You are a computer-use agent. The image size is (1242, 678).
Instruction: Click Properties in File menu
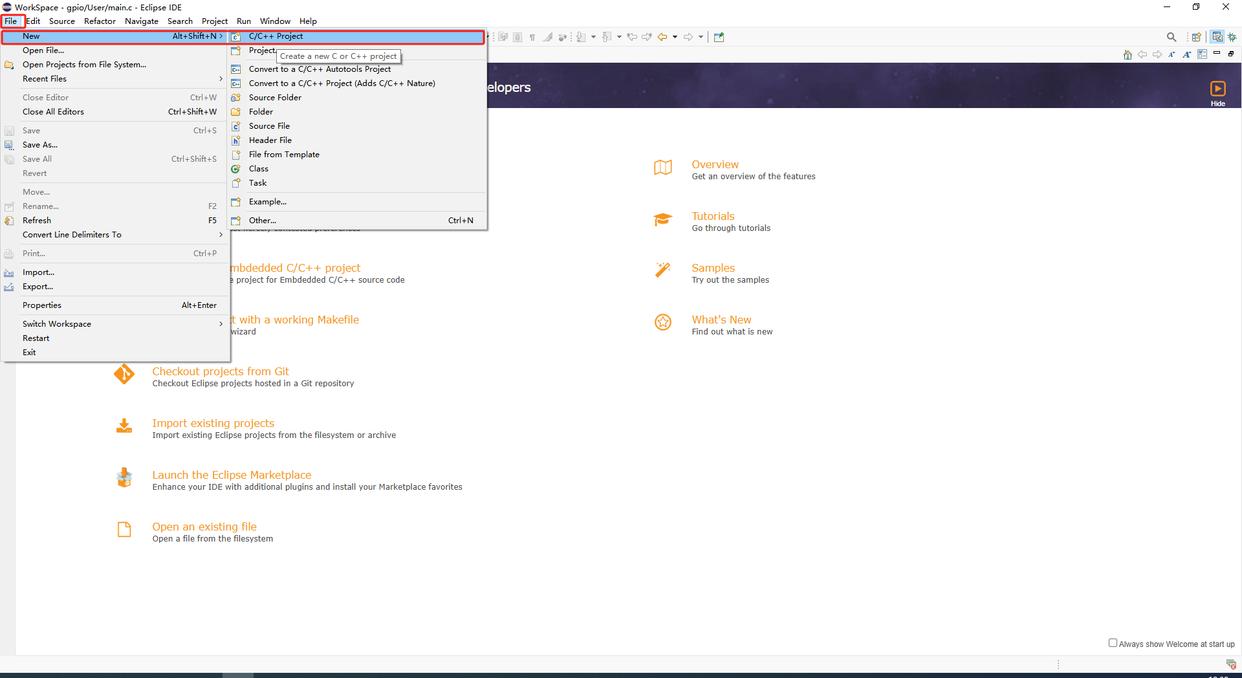[116, 305]
